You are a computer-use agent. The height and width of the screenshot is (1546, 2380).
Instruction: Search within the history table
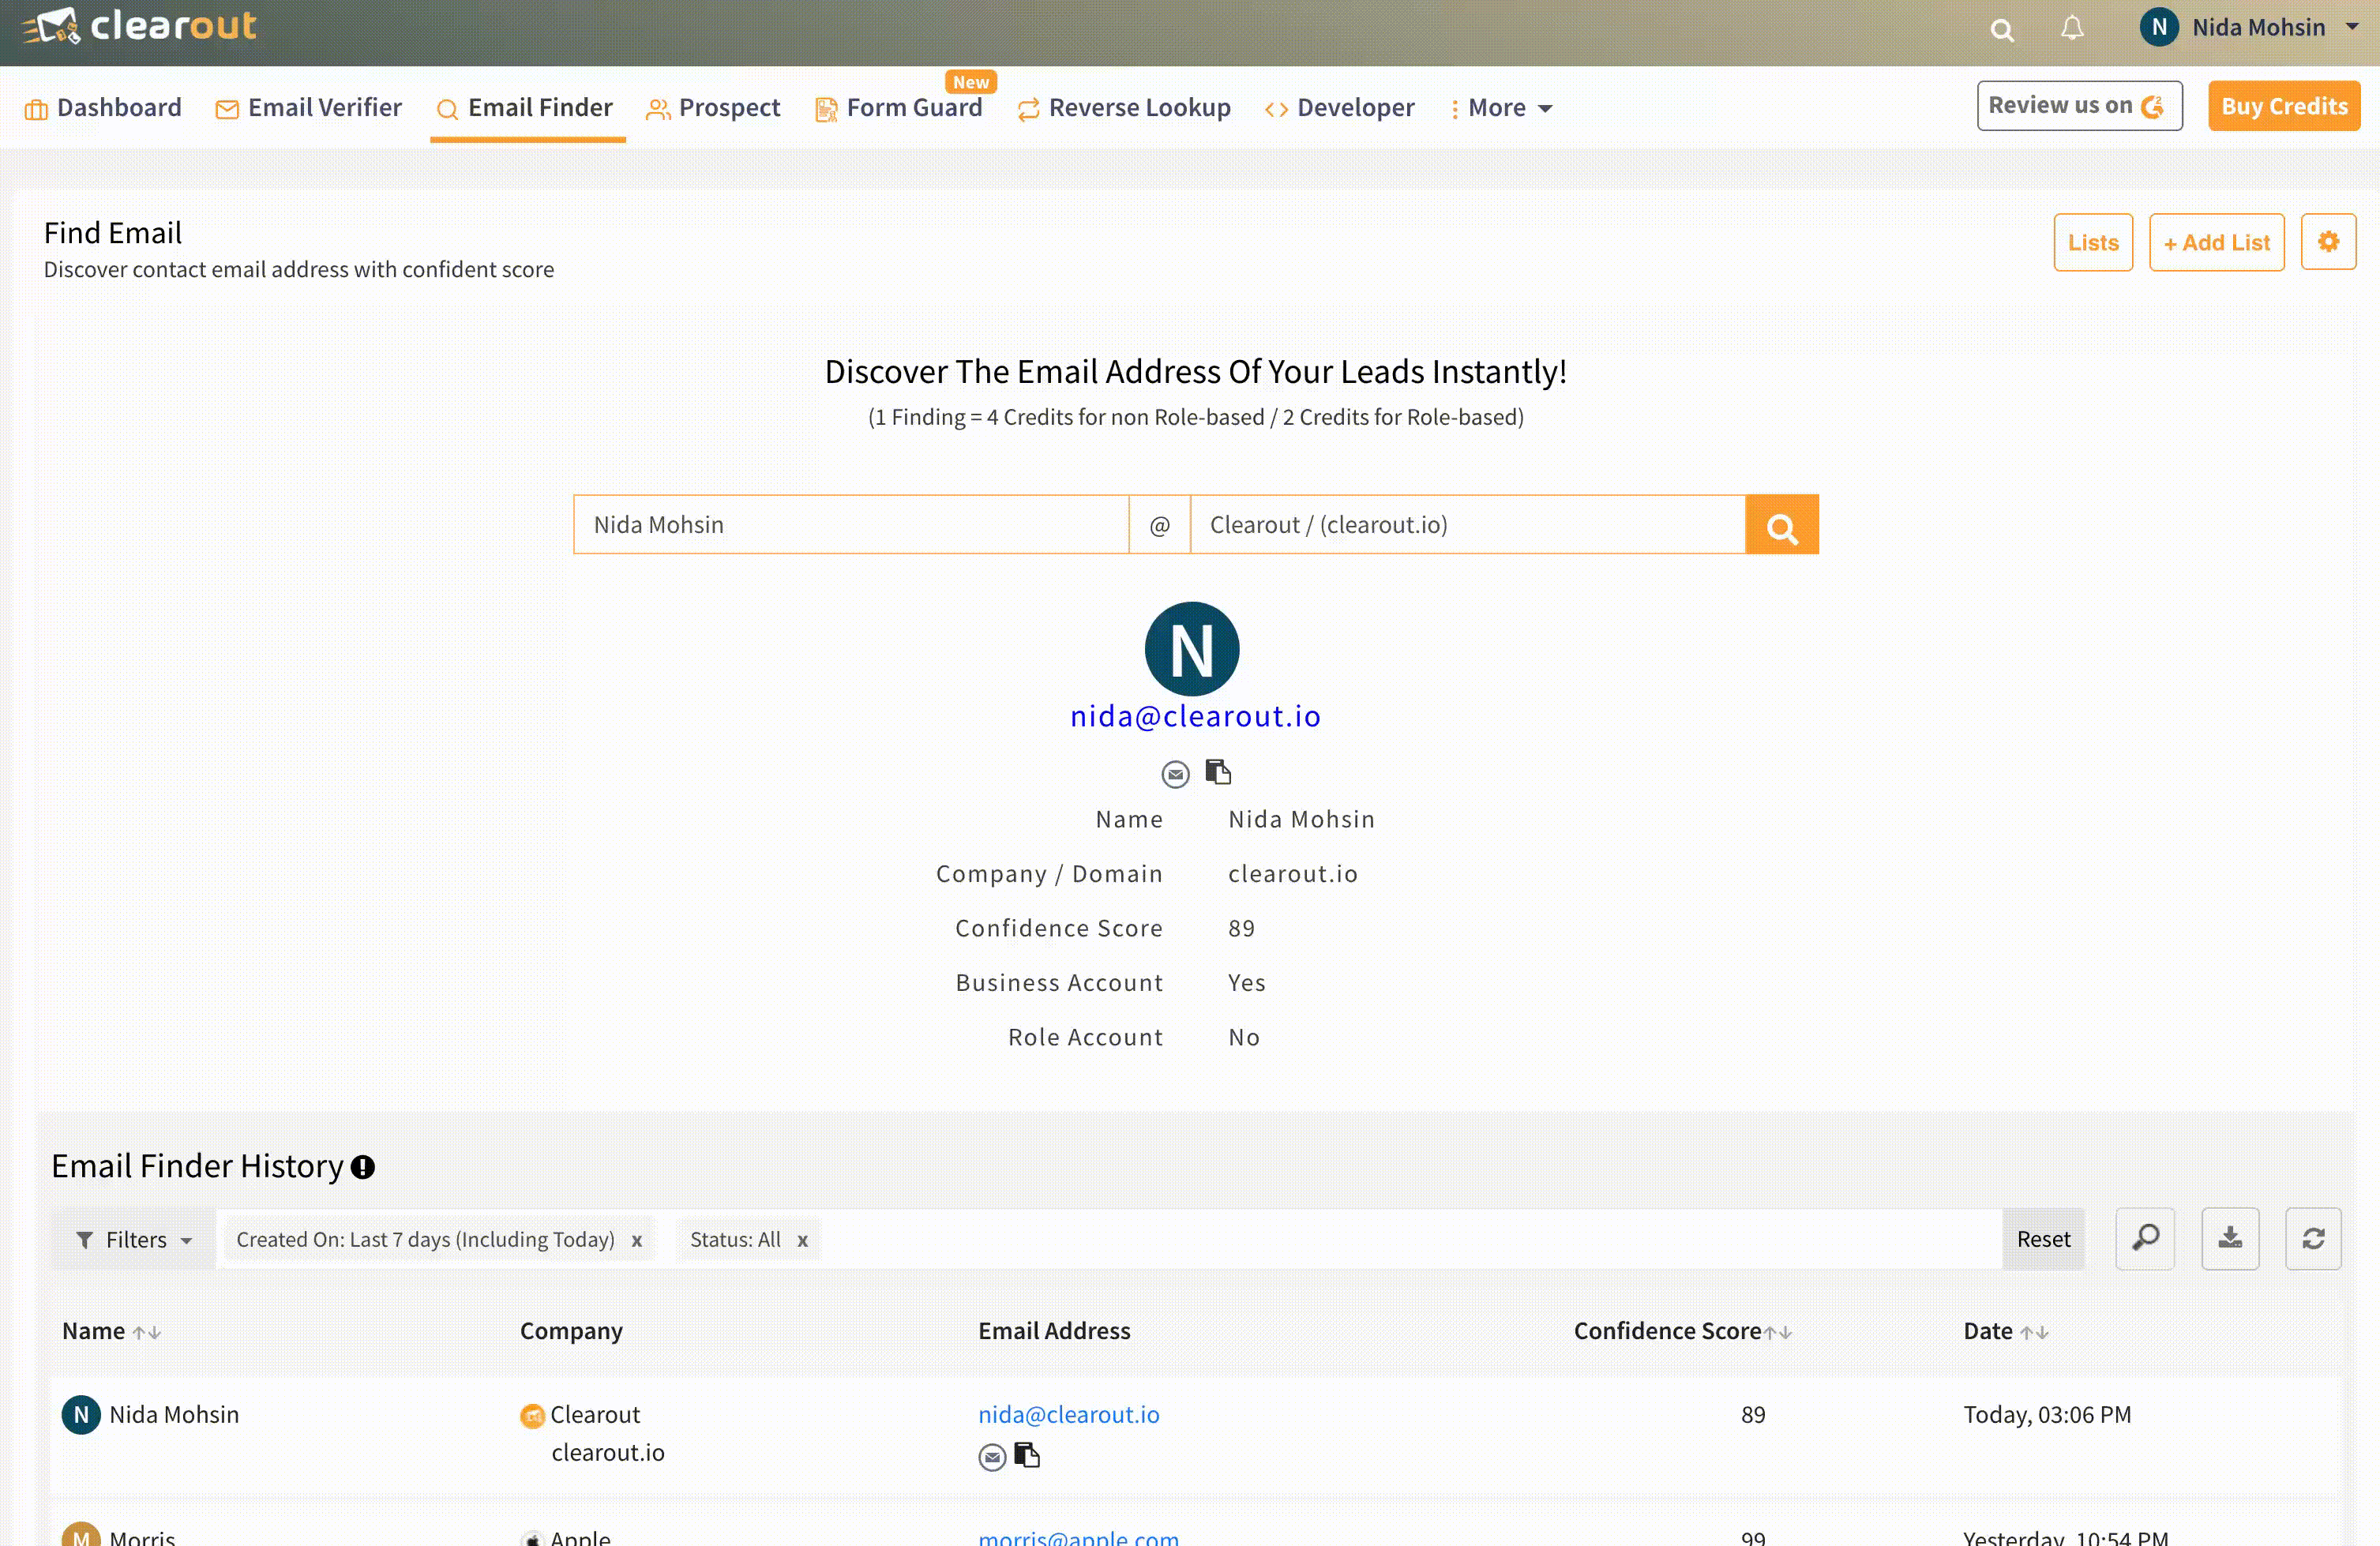[2144, 1239]
